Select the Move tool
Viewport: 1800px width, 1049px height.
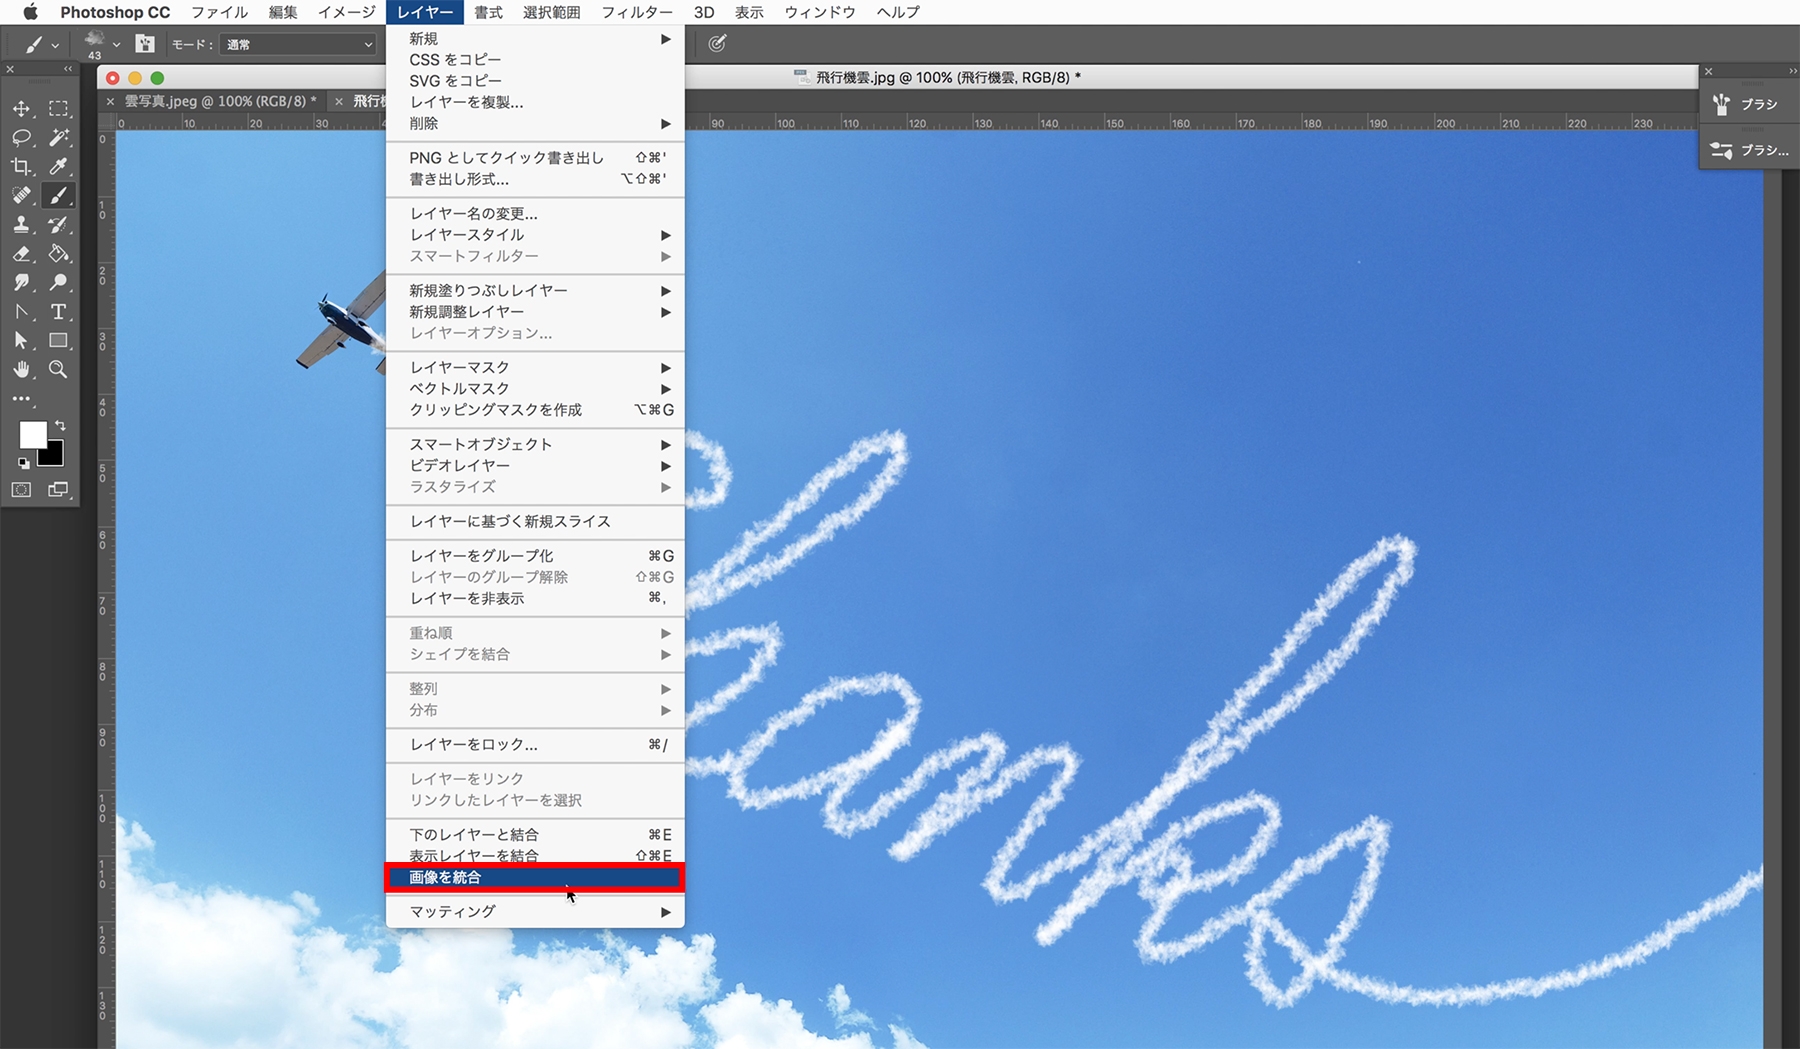click(21, 108)
